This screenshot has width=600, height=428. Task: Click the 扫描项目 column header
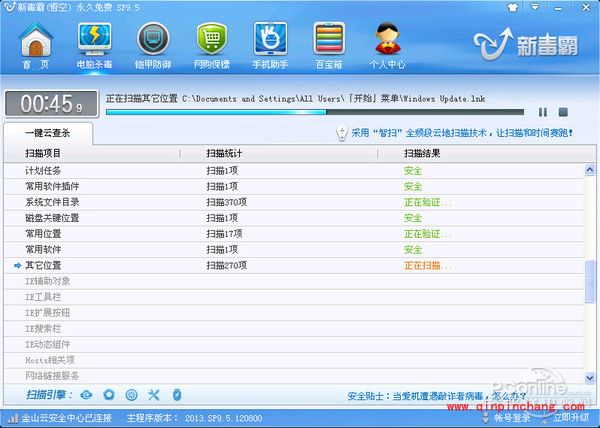point(43,153)
